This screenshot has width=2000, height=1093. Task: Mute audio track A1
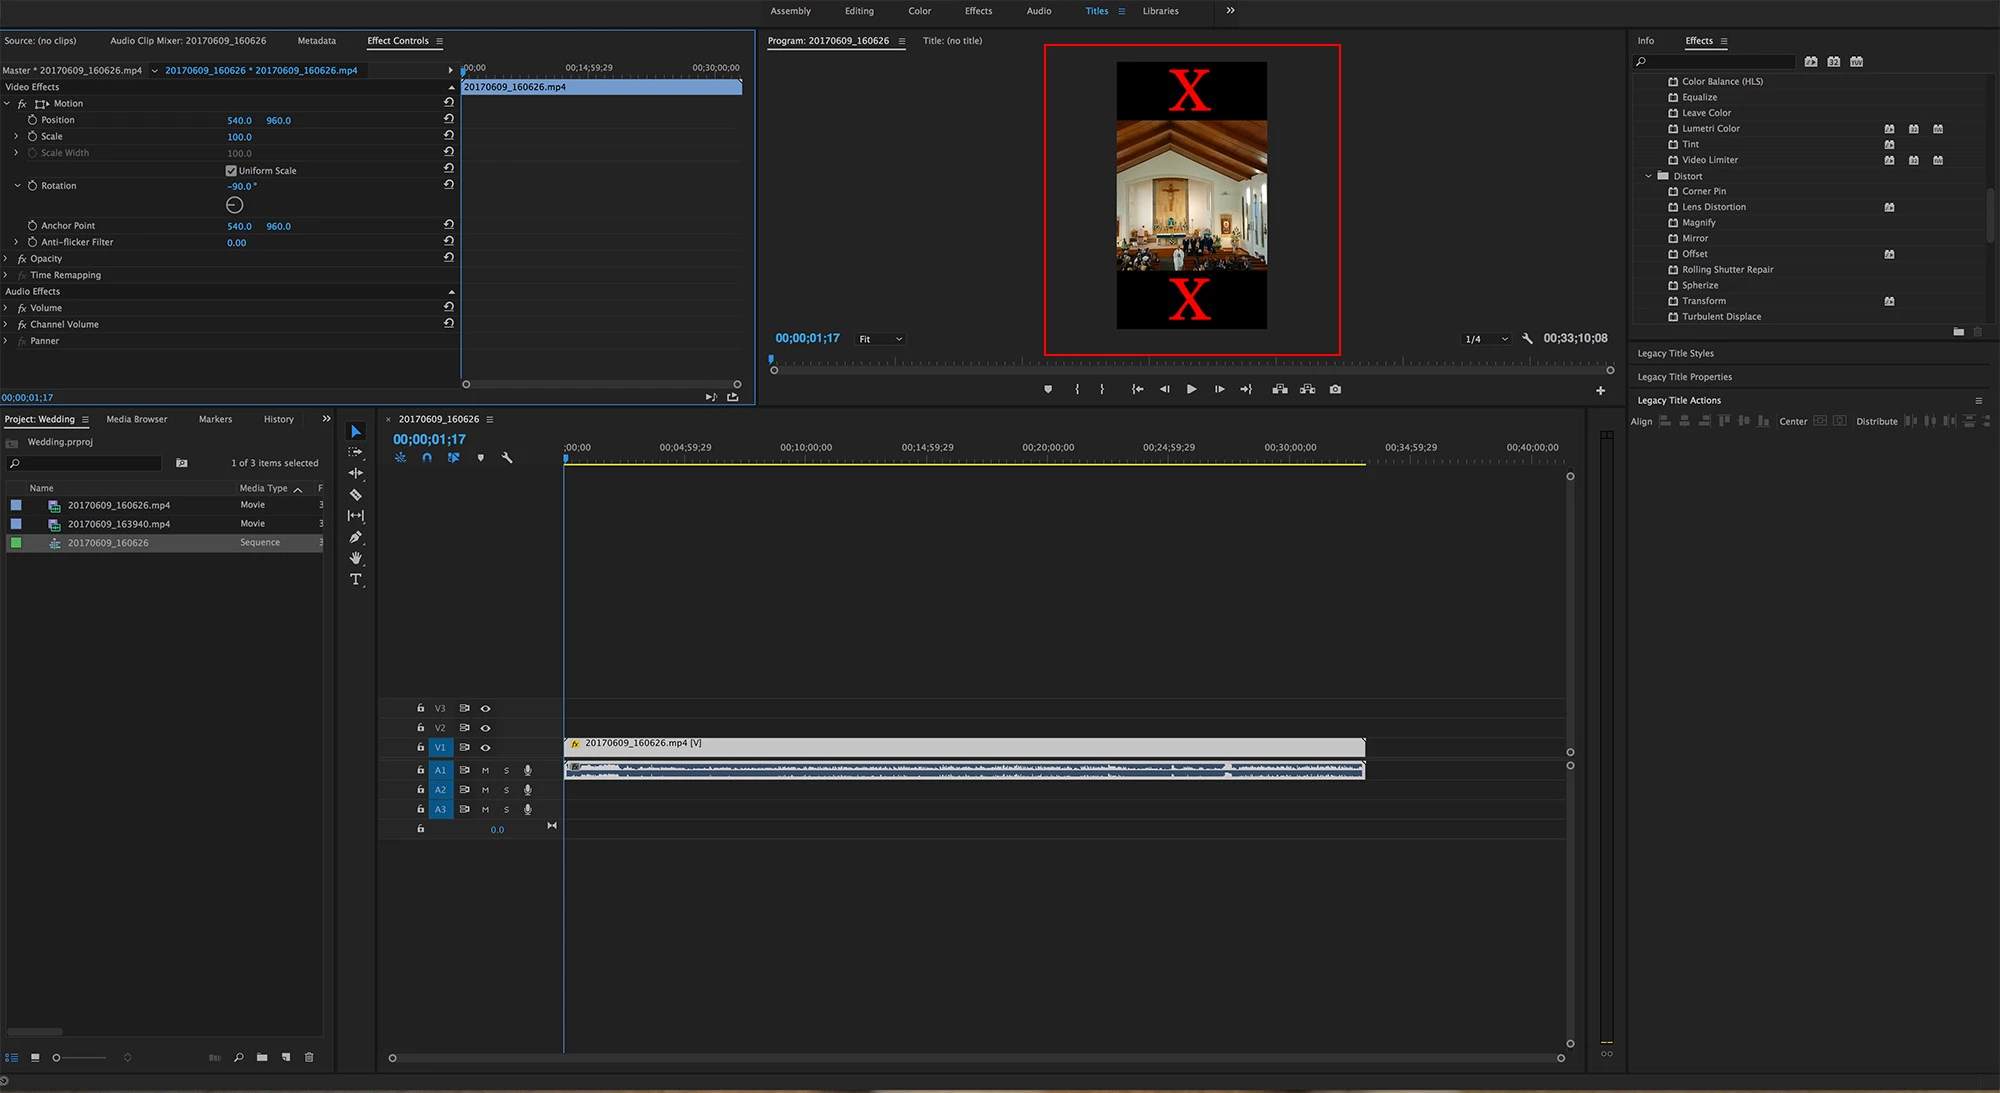485,771
